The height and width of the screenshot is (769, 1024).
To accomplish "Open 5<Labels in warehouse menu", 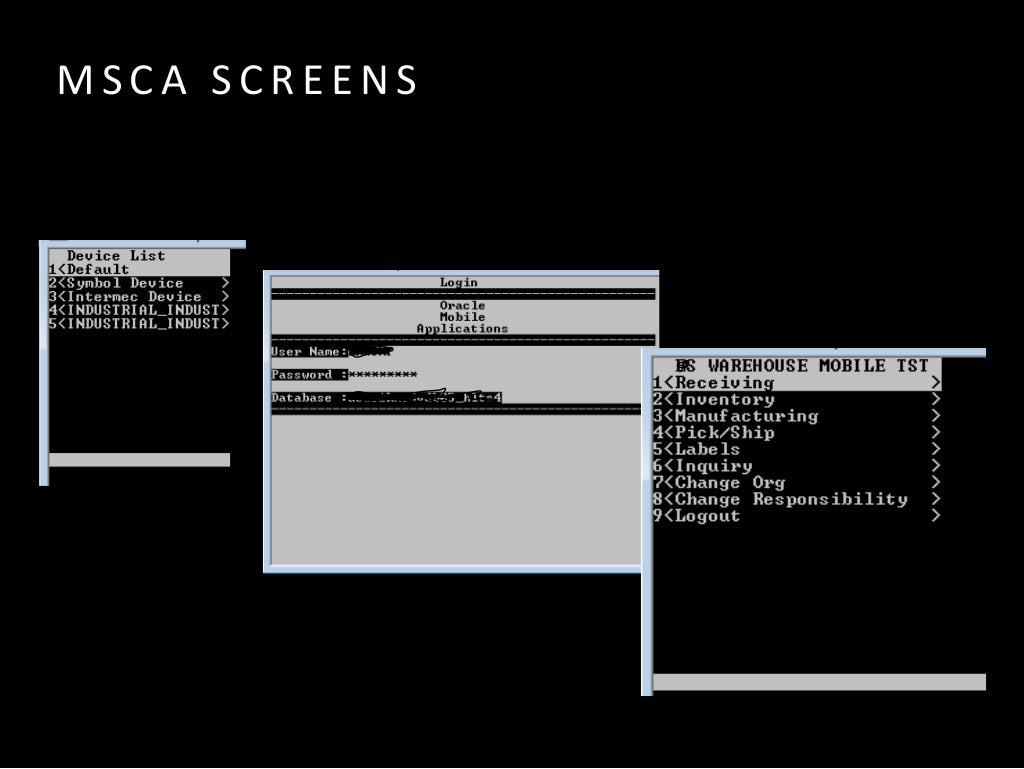I will 797,449.
